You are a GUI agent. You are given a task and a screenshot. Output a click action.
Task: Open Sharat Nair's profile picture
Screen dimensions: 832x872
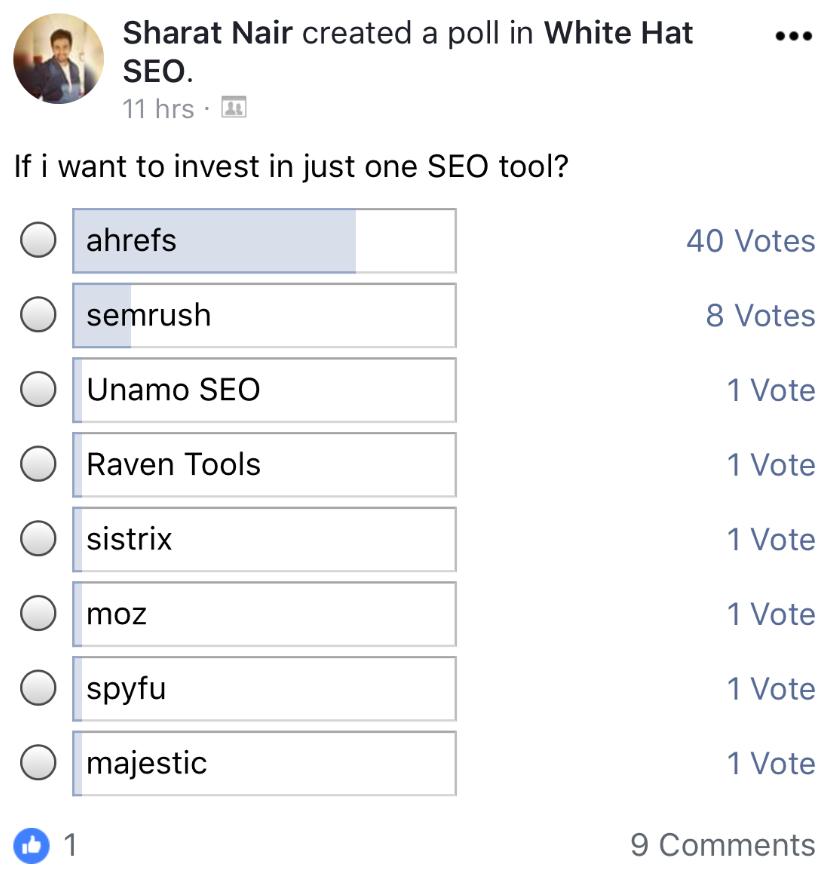click(58, 59)
